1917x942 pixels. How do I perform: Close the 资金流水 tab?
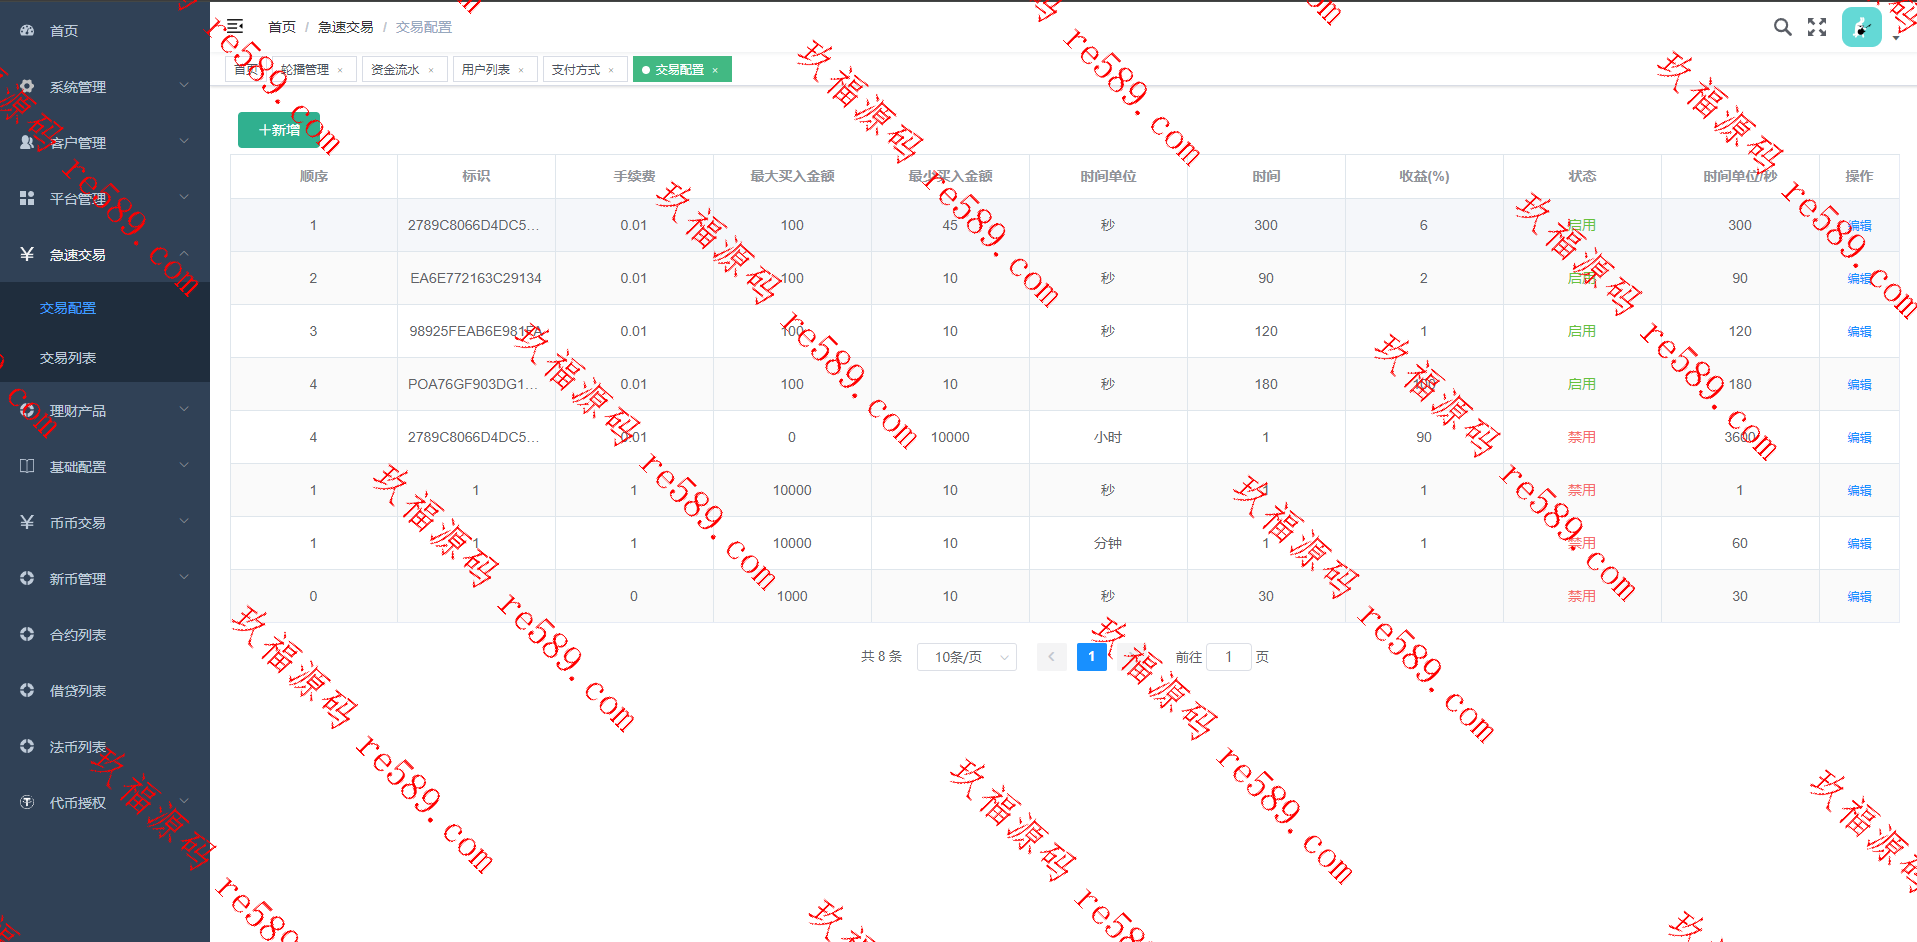point(431,70)
